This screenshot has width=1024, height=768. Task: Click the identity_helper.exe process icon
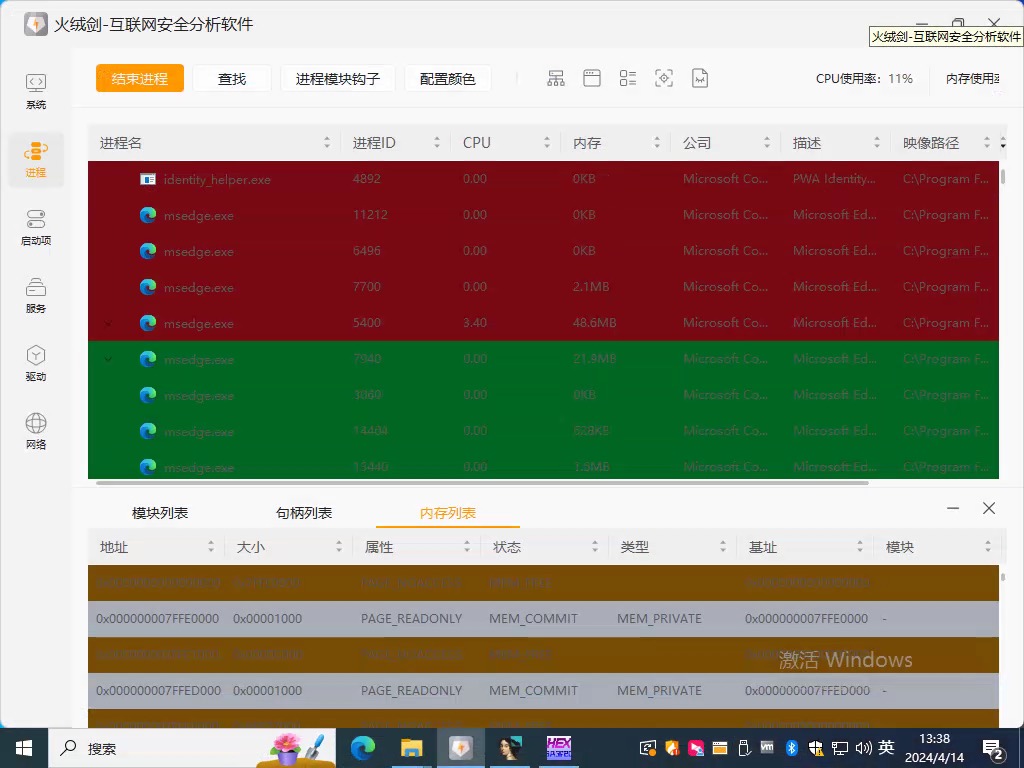coord(148,179)
